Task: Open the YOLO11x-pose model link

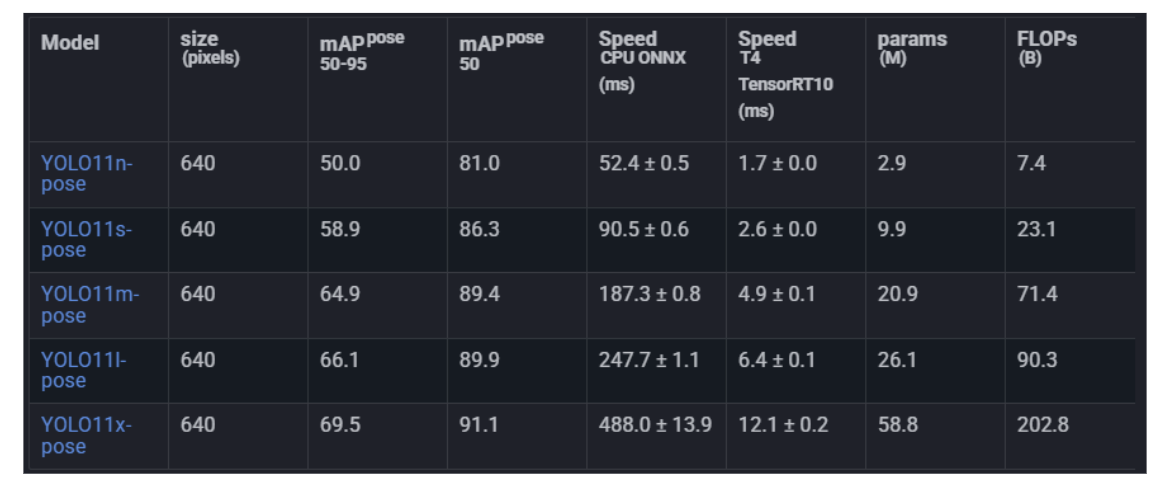Action: tap(86, 435)
